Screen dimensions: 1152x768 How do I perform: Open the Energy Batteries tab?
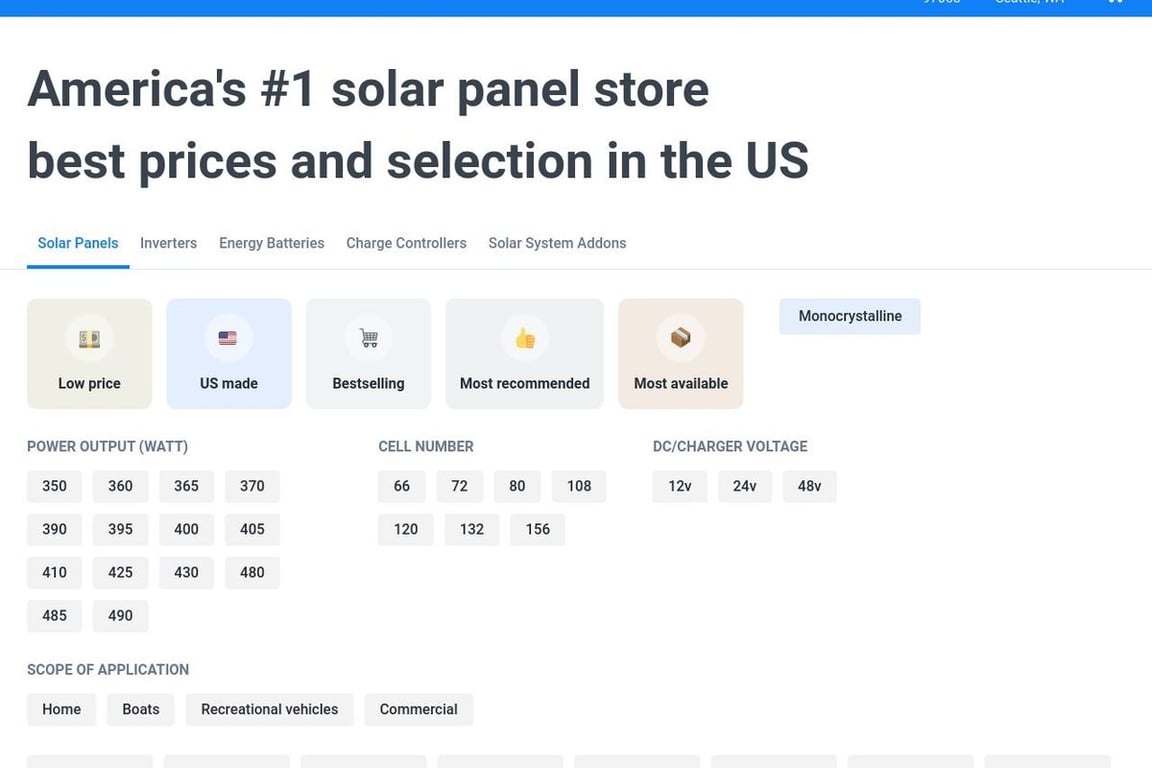271,243
